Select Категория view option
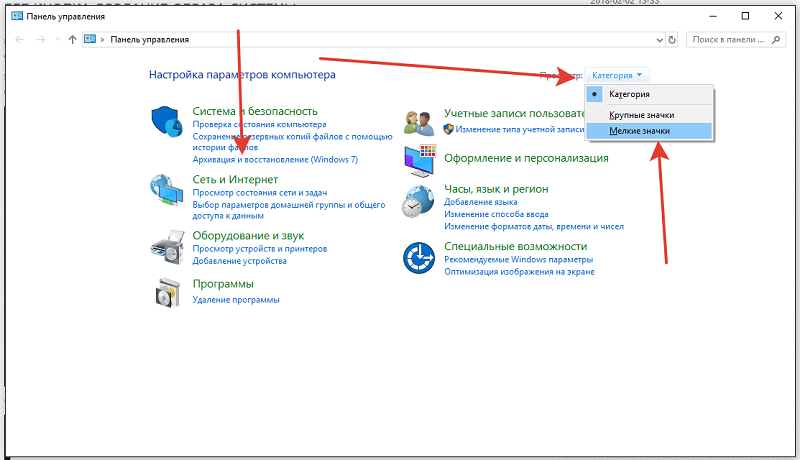 pyautogui.click(x=649, y=94)
